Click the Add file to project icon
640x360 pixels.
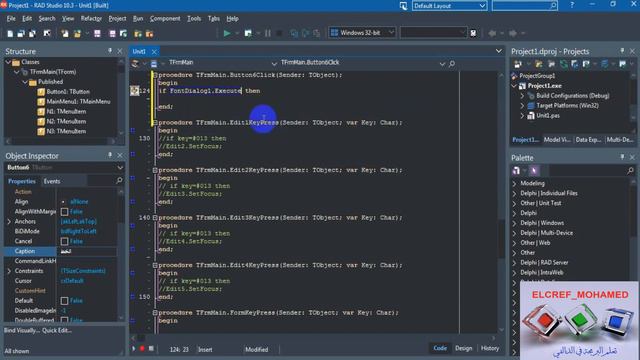coord(138,33)
